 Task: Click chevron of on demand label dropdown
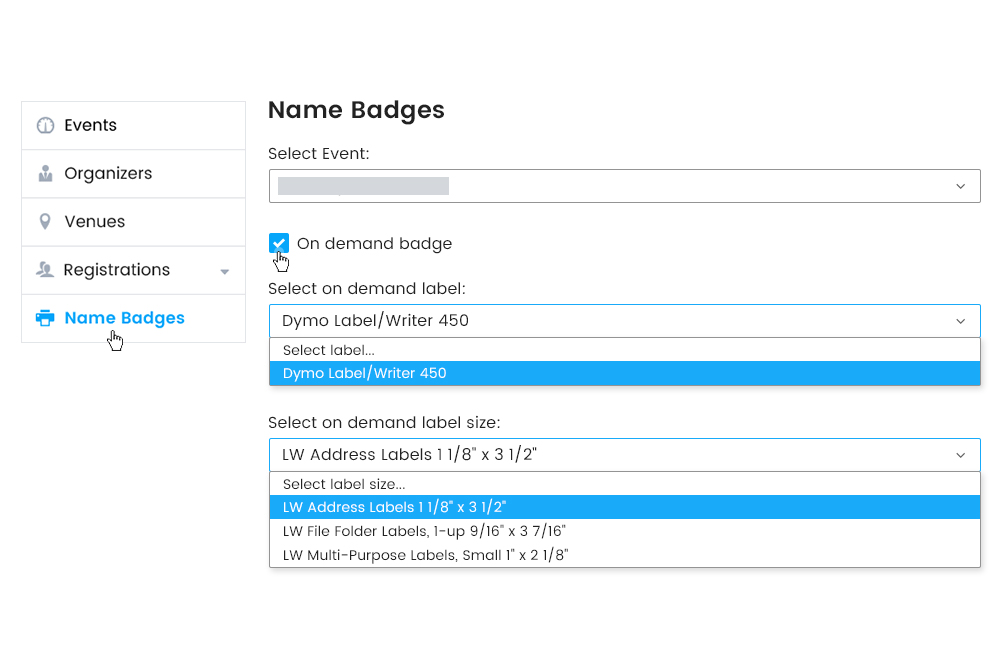pyautogui.click(x=960, y=321)
